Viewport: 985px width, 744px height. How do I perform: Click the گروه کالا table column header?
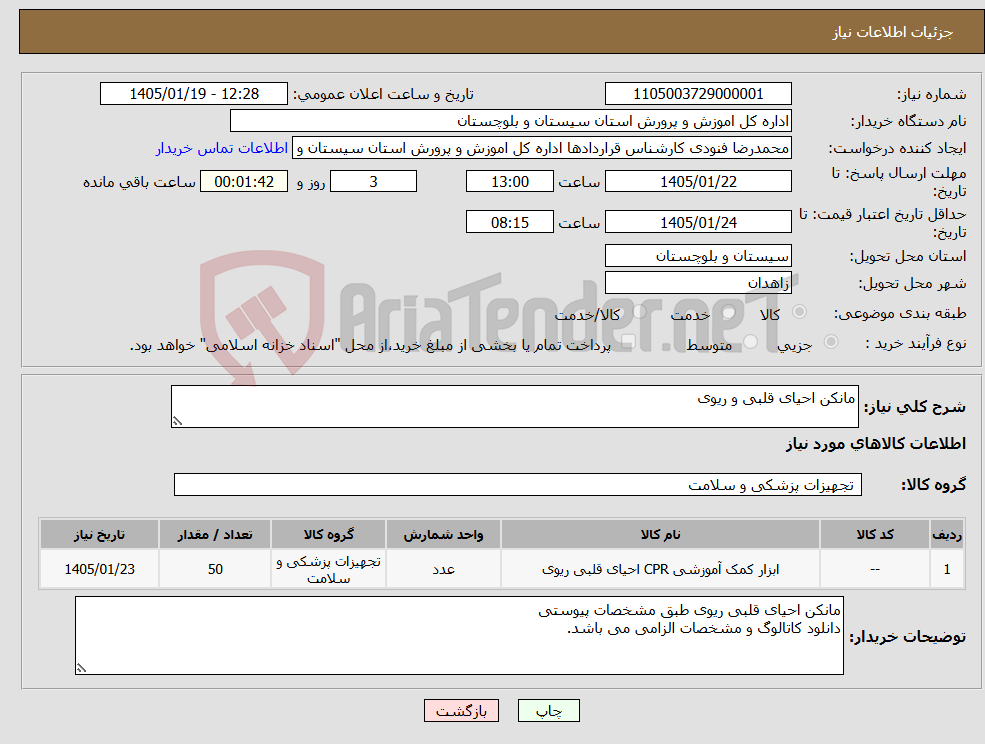329,535
